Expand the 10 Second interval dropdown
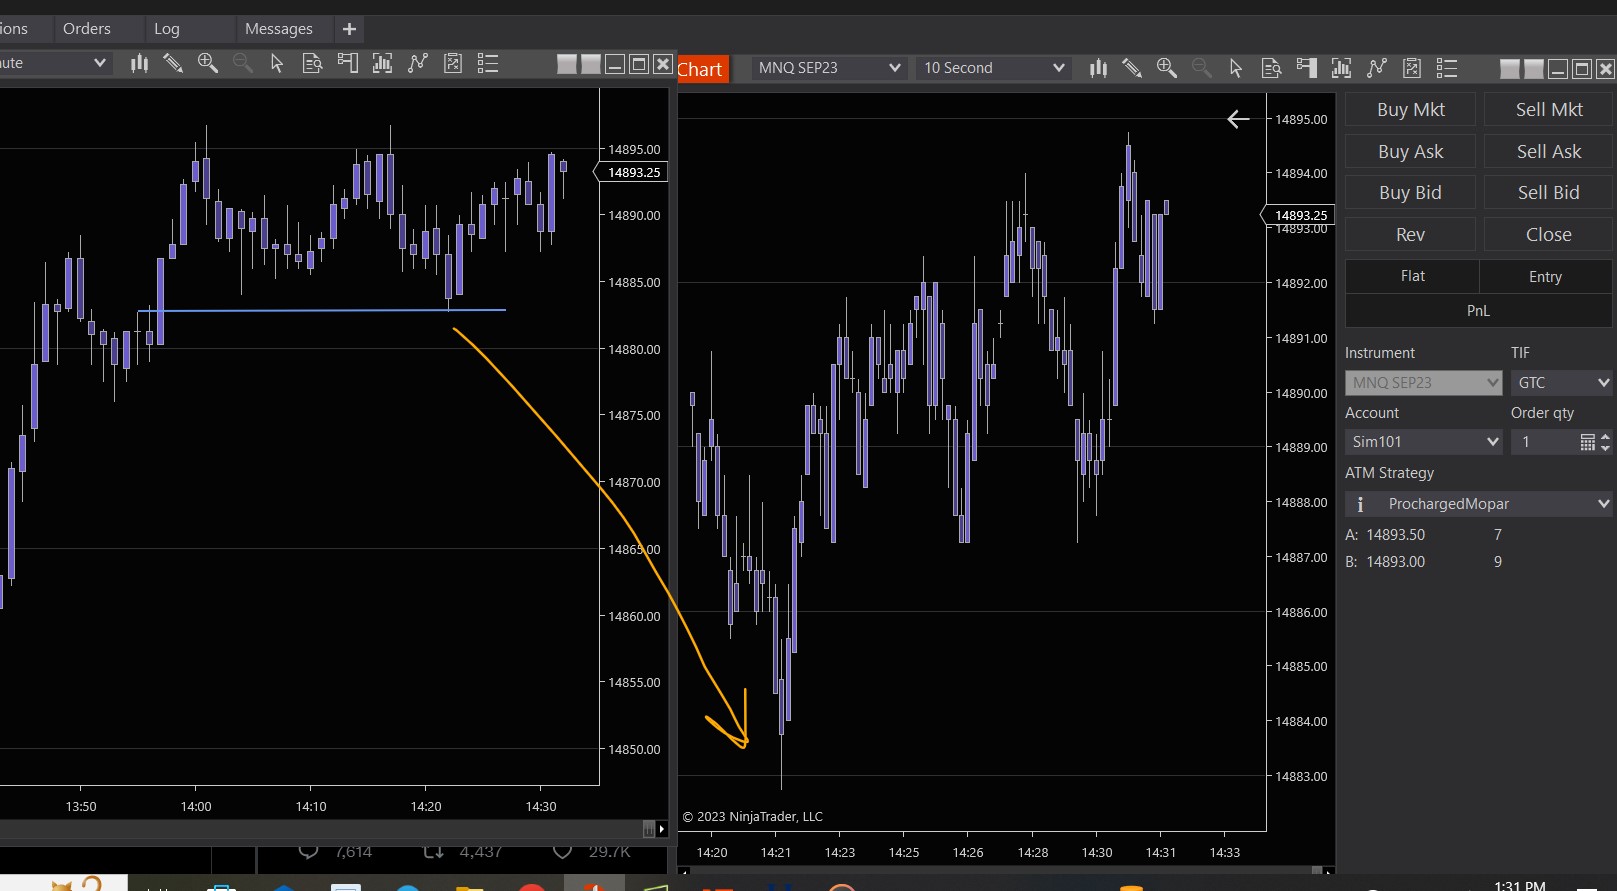Image resolution: width=1617 pixels, height=891 pixels. pyautogui.click(x=993, y=68)
